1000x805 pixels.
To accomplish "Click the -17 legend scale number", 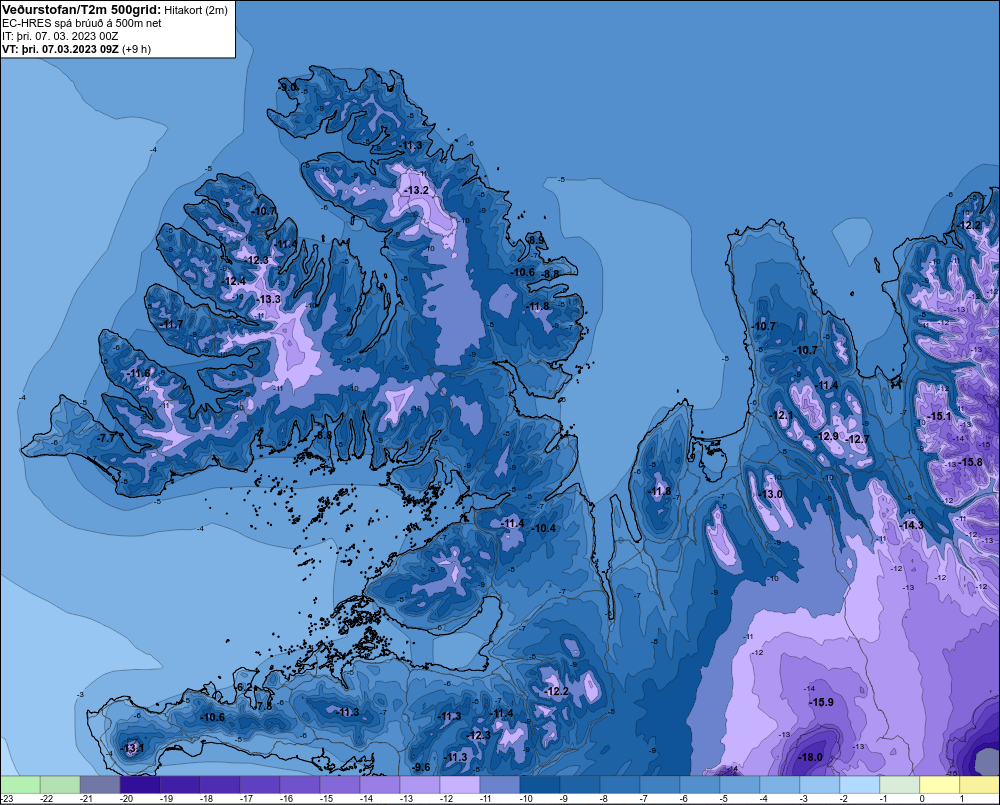I will [x=246, y=799].
